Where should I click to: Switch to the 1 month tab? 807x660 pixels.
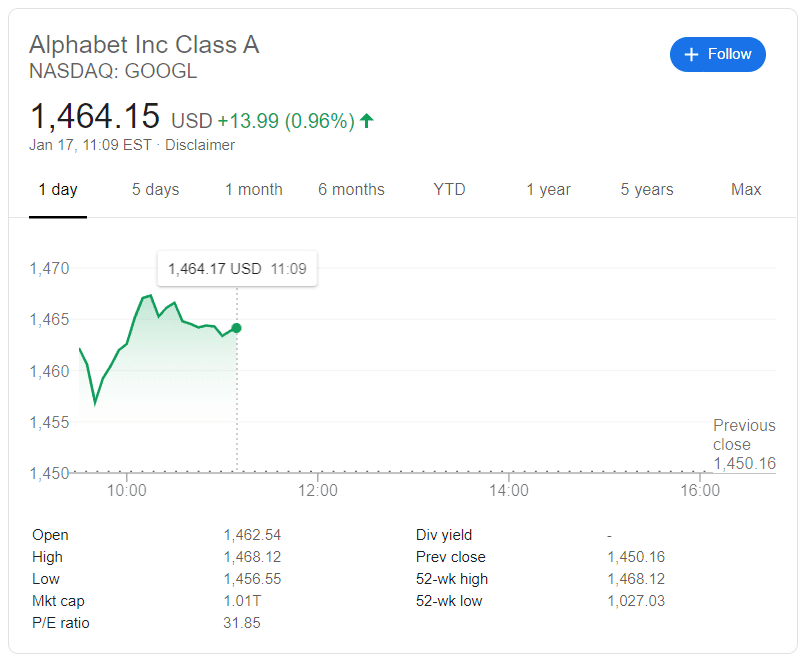click(x=253, y=189)
